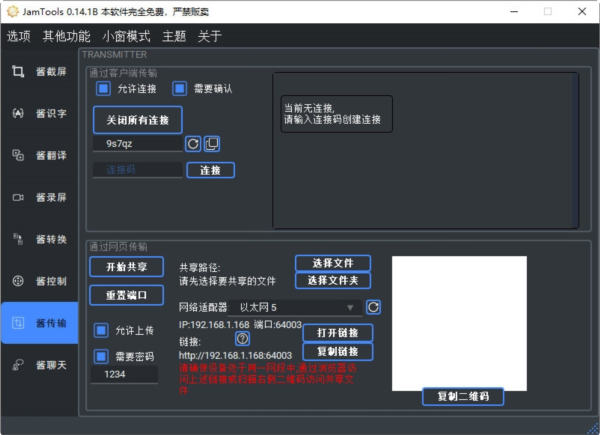The width and height of the screenshot is (600, 435).
Task: Click the 复制链接 button
Action: 338,352
